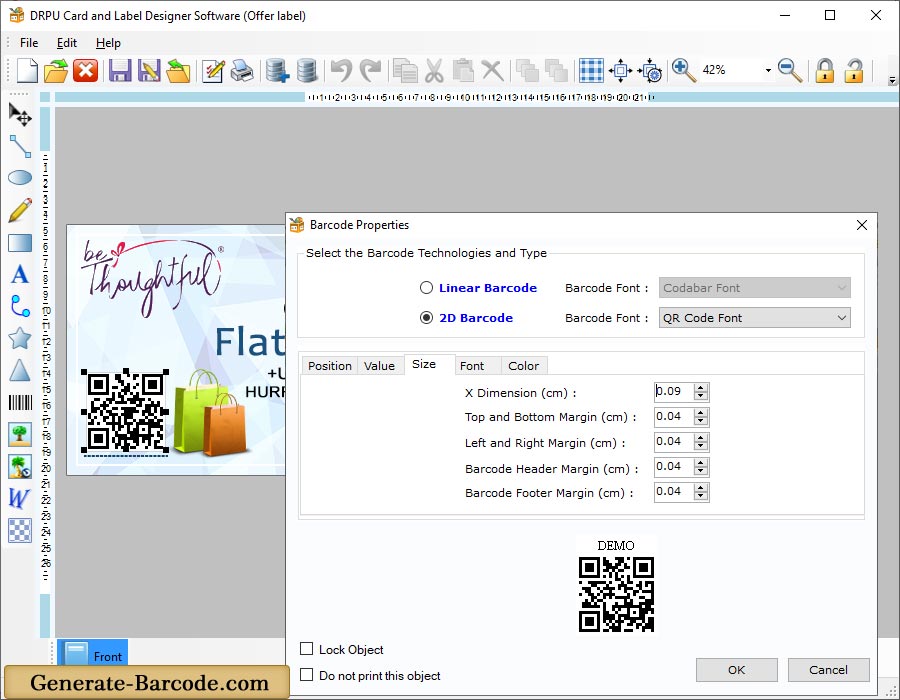
Task: Toggle the grid display icon
Action: coord(591,71)
